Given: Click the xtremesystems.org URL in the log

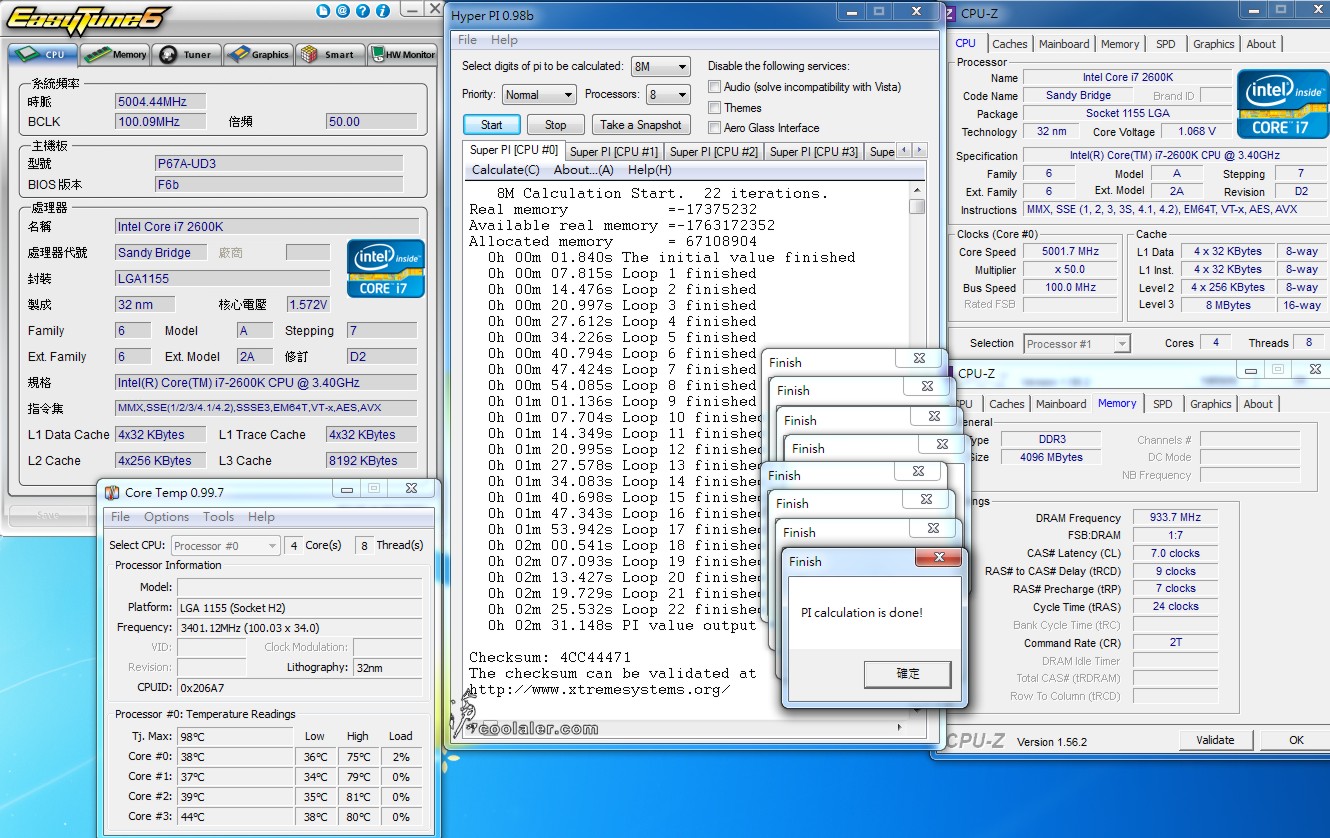Looking at the screenshot, I should (600, 689).
